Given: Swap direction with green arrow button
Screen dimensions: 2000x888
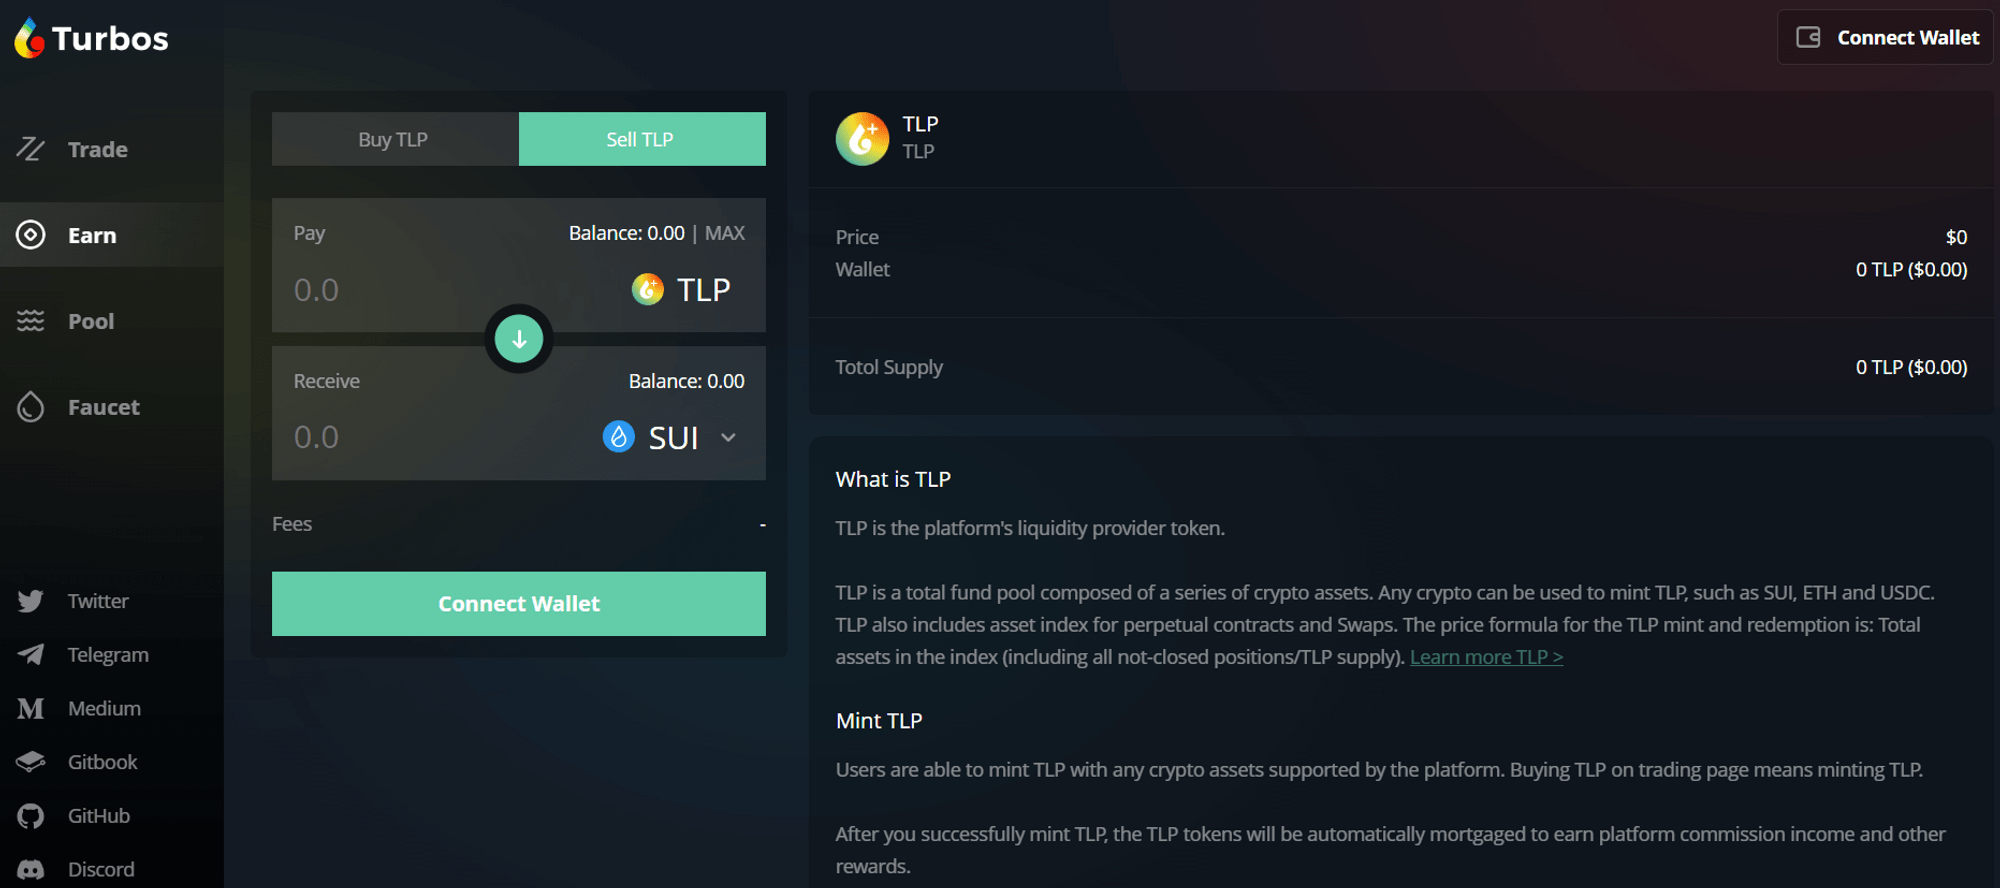Looking at the screenshot, I should click(519, 339).
